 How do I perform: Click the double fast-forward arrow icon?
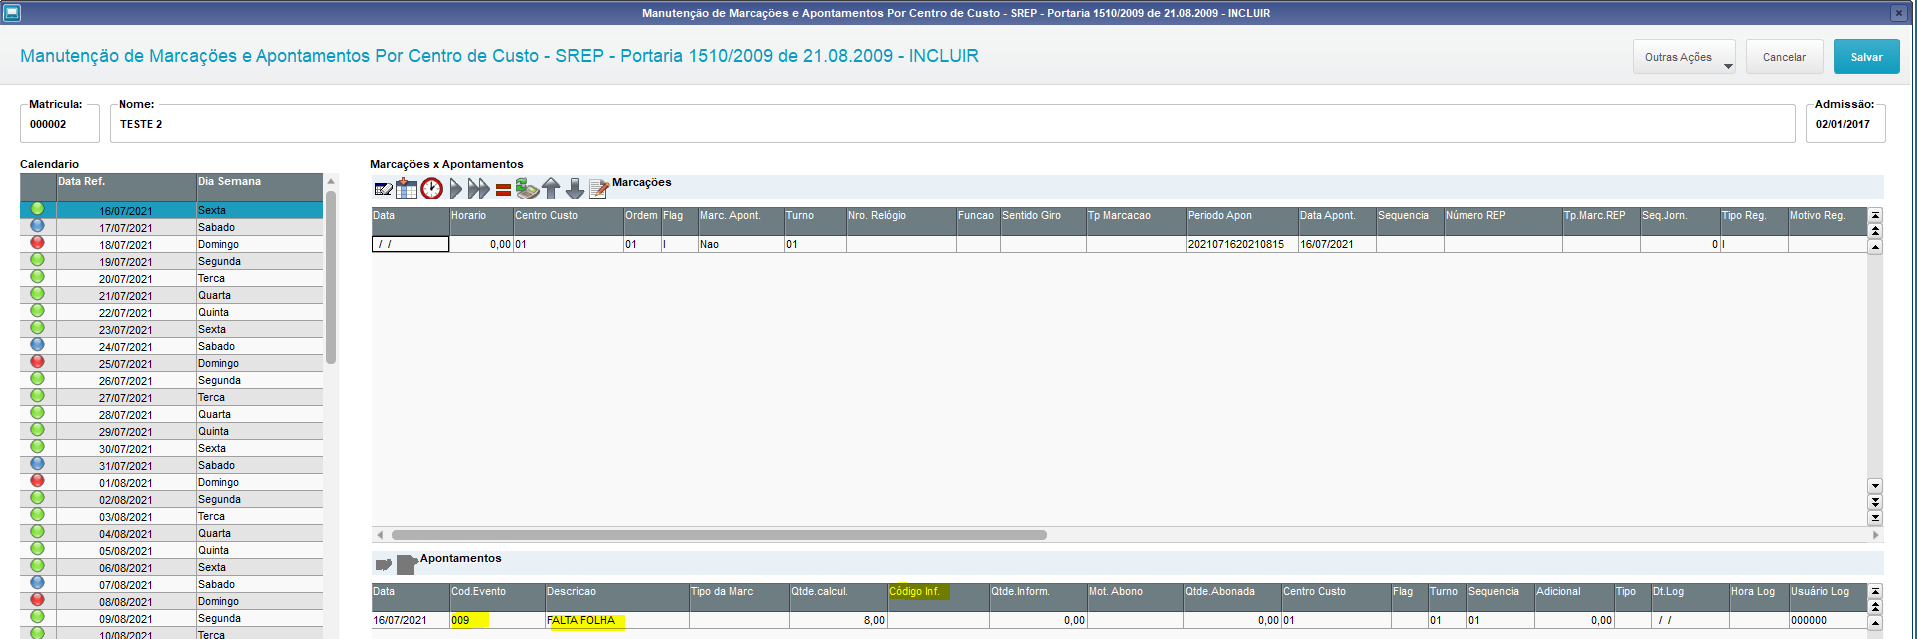(479, 188)
